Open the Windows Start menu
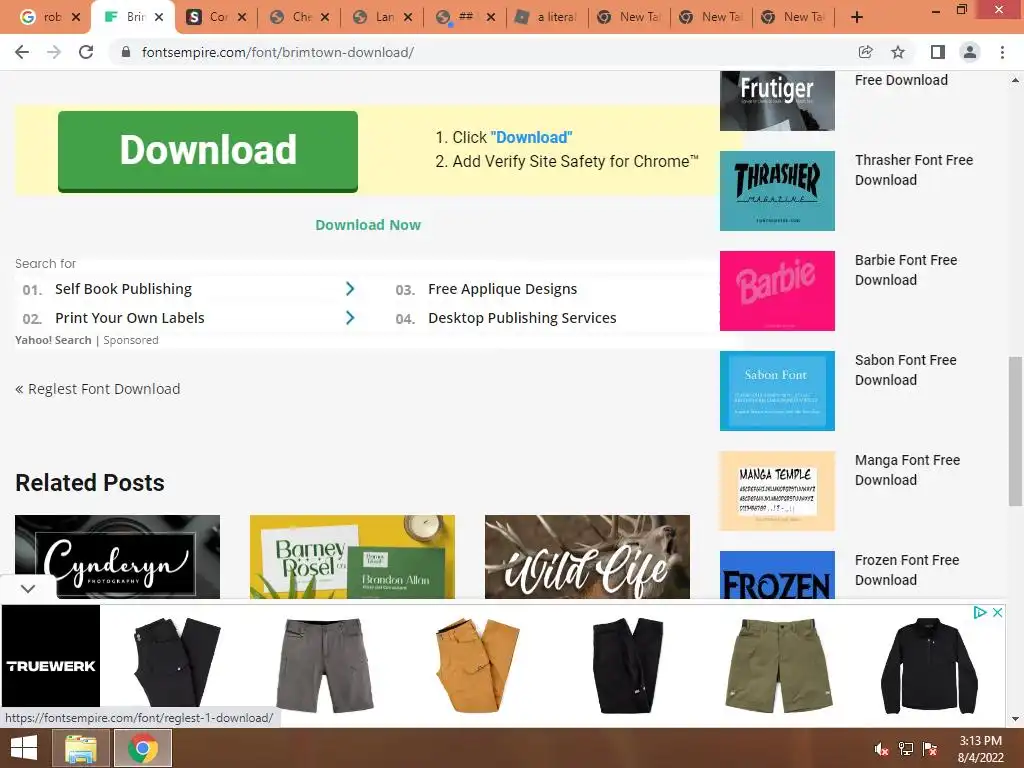The height and width of the screenshot is (768, 1024). click(x=24, y=748)
